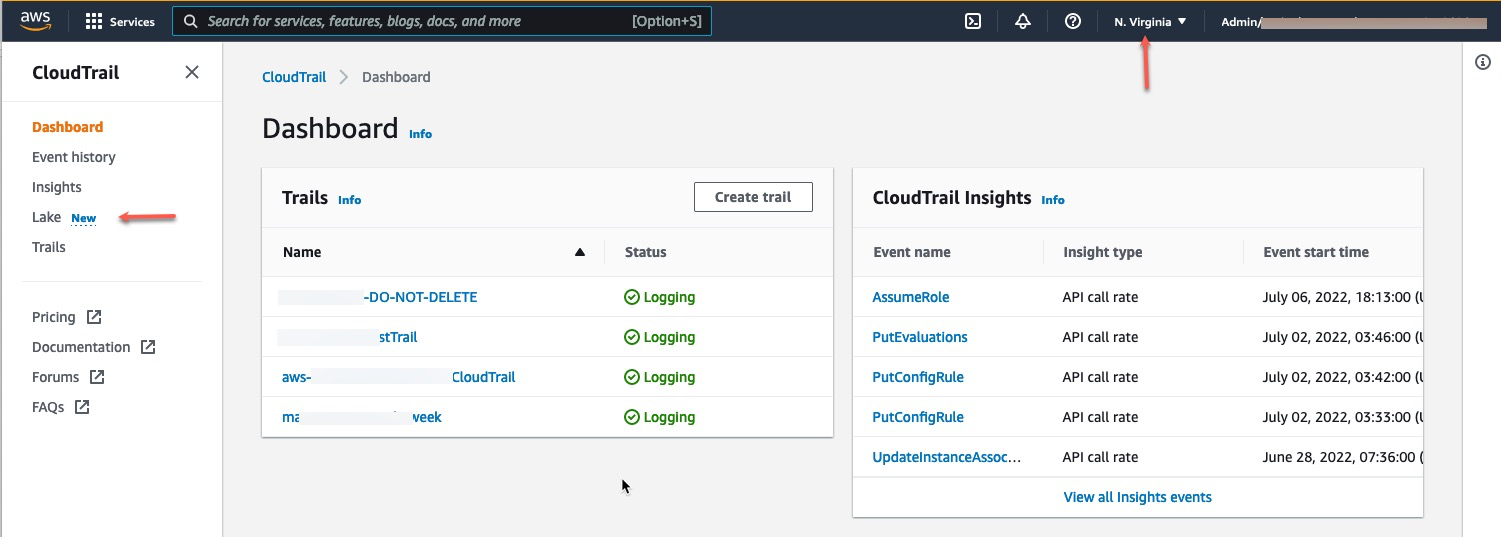Close the CloudTrail side navigation panel
The width and height of the screenshot is (1501, 537).
pos(192,72)
